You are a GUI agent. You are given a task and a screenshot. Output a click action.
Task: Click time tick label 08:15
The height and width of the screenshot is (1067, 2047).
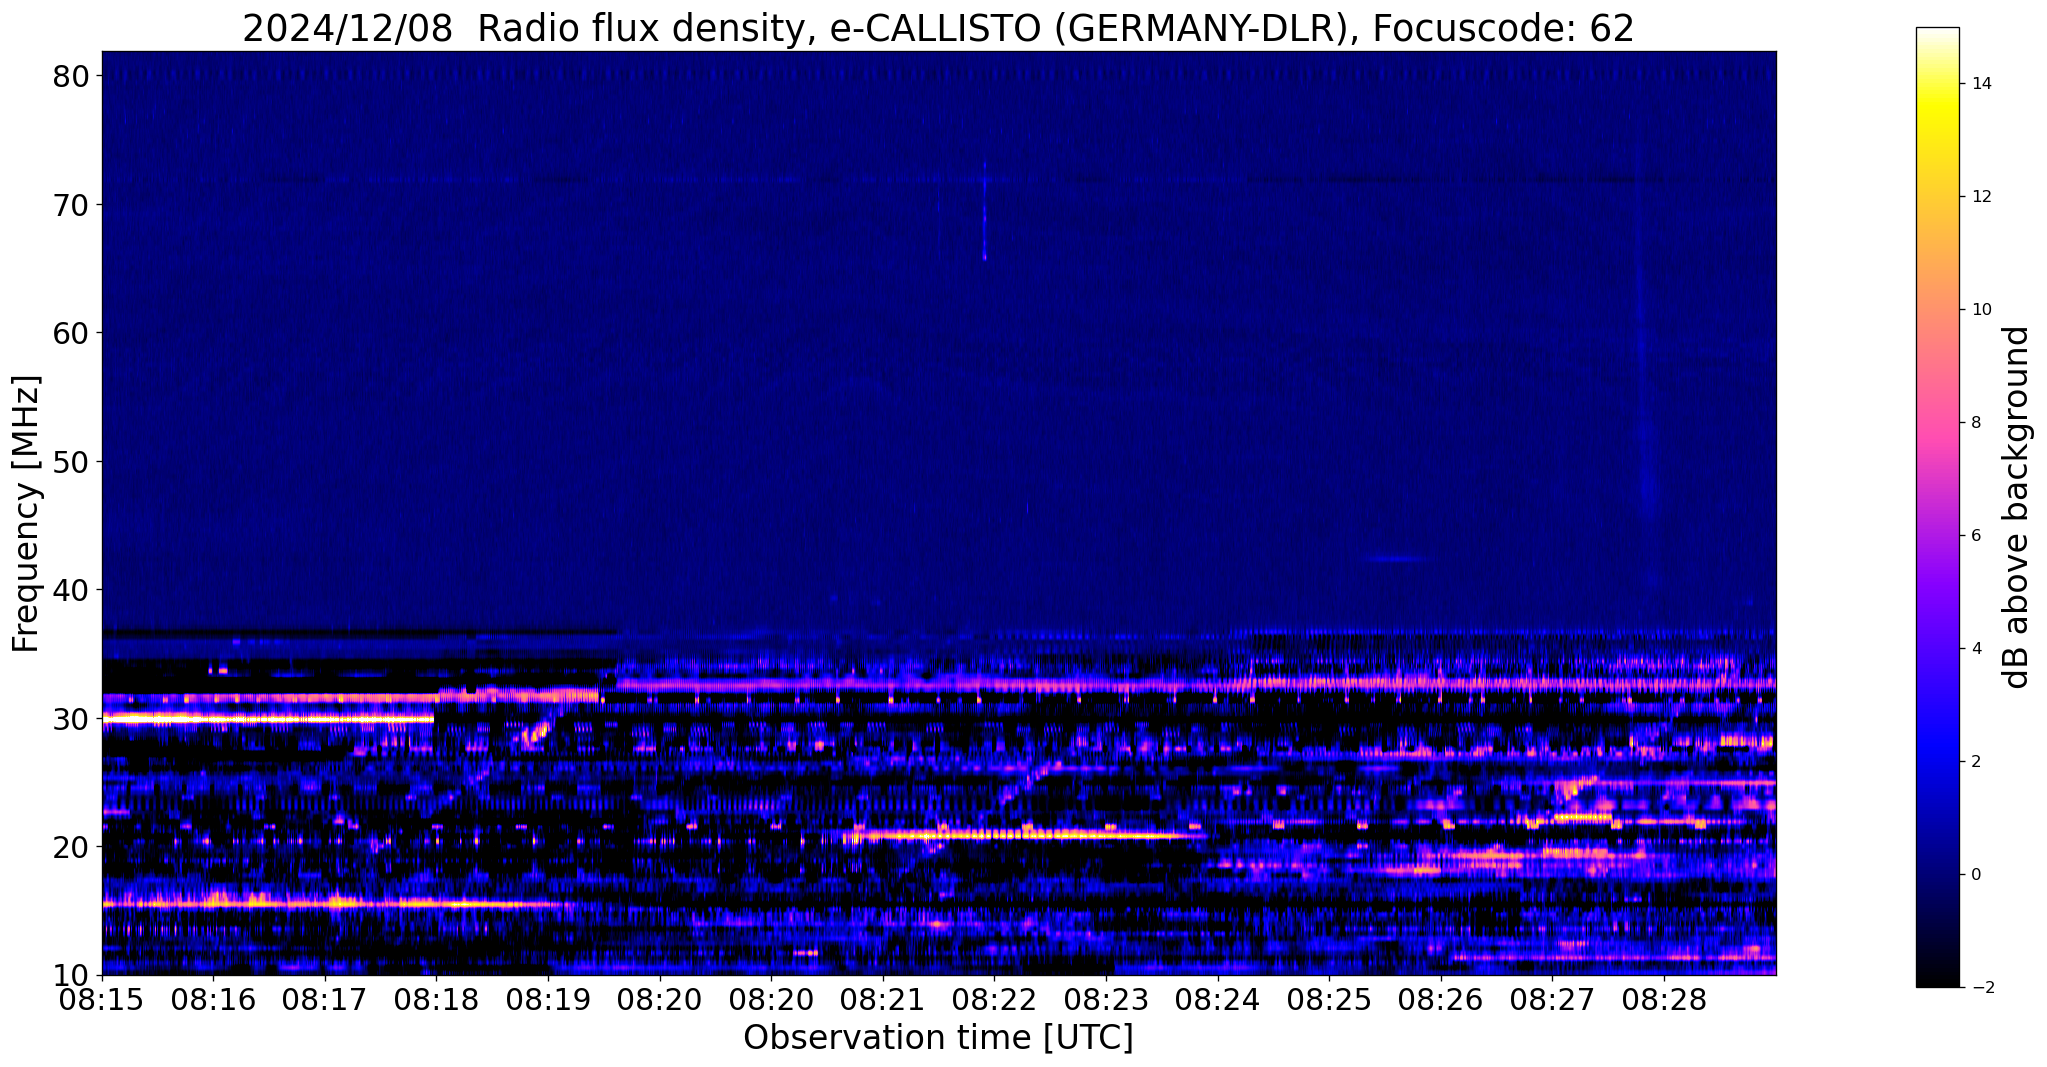pyautogui.click(x=102, y=1000)
